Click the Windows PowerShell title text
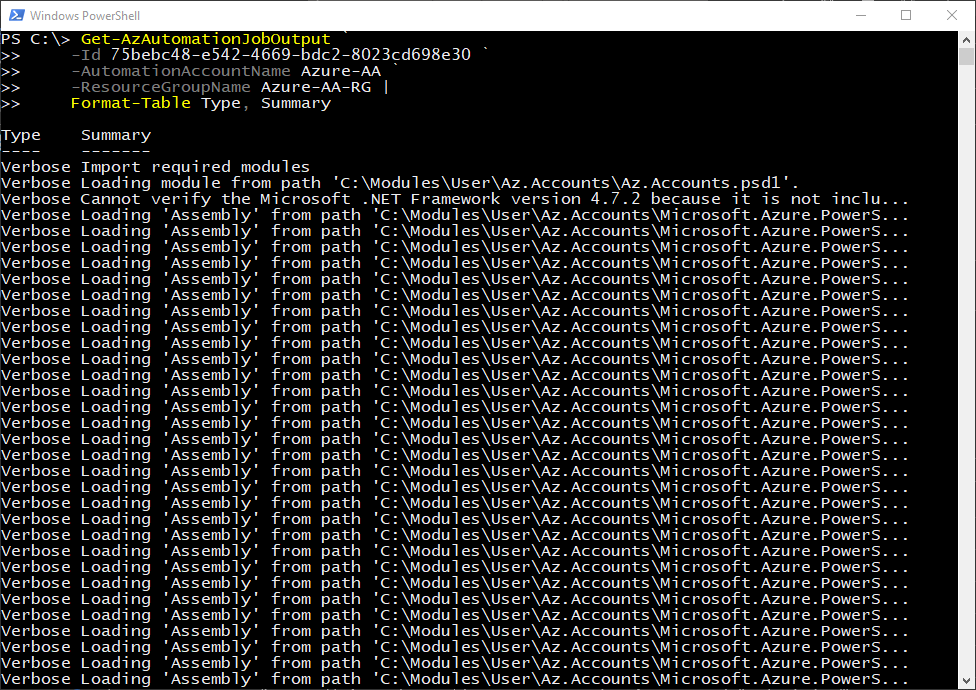 pos(85,16)
